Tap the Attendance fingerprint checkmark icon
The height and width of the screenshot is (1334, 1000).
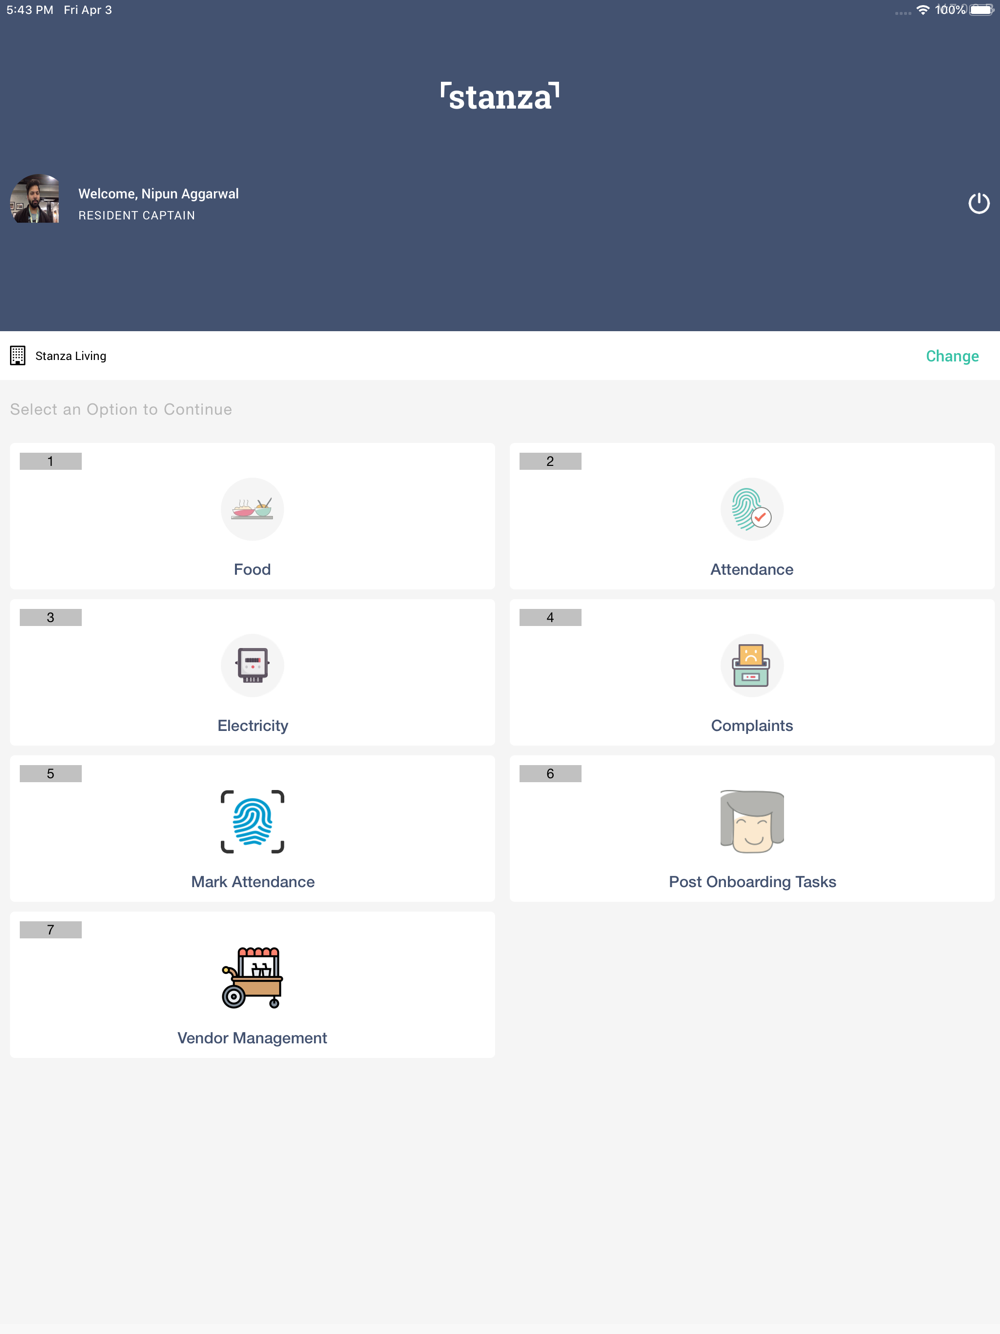(752, 510)
